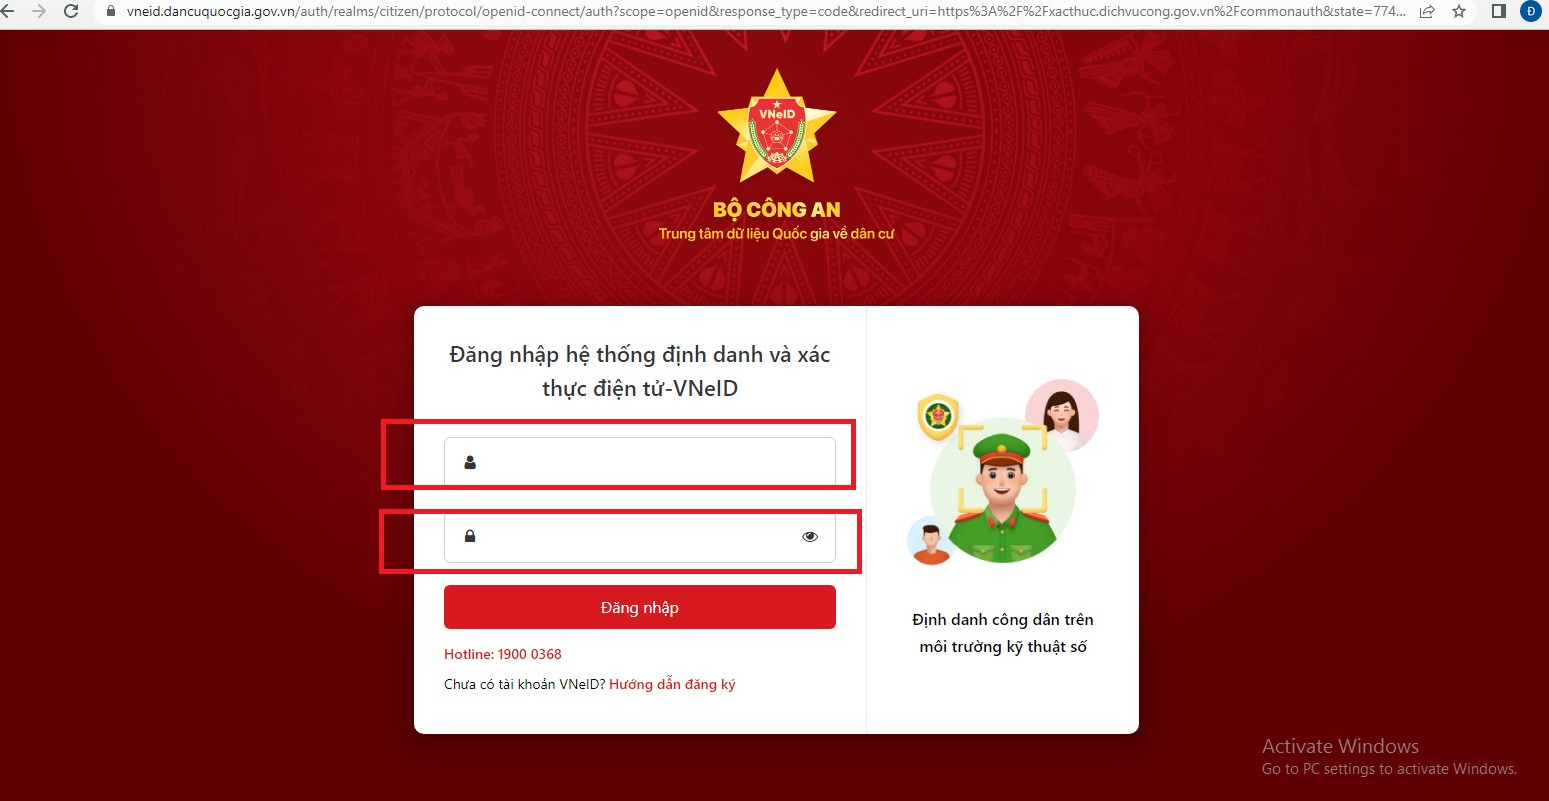Image resolution: width=1549 pixels, height=801 pixels.
Task: Click the lock icon in the password field
Action: pos(470,536)
